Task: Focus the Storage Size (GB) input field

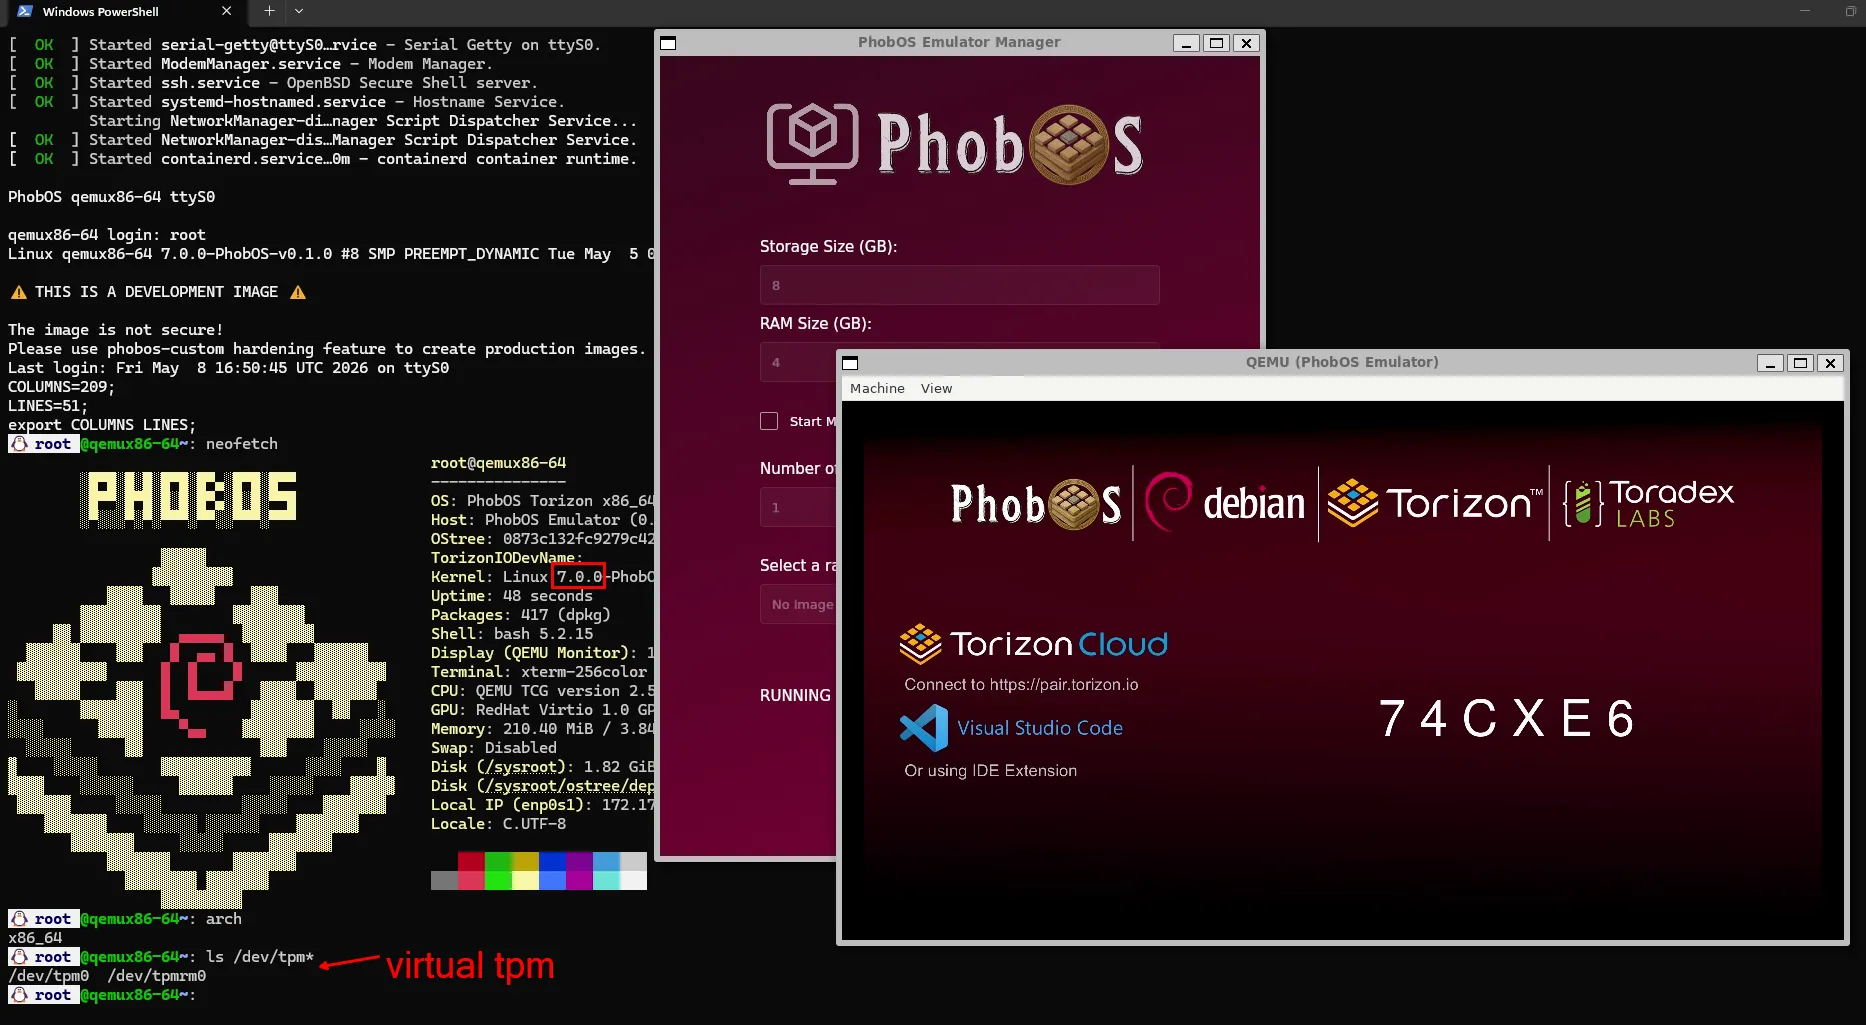Action: (959, 285)
